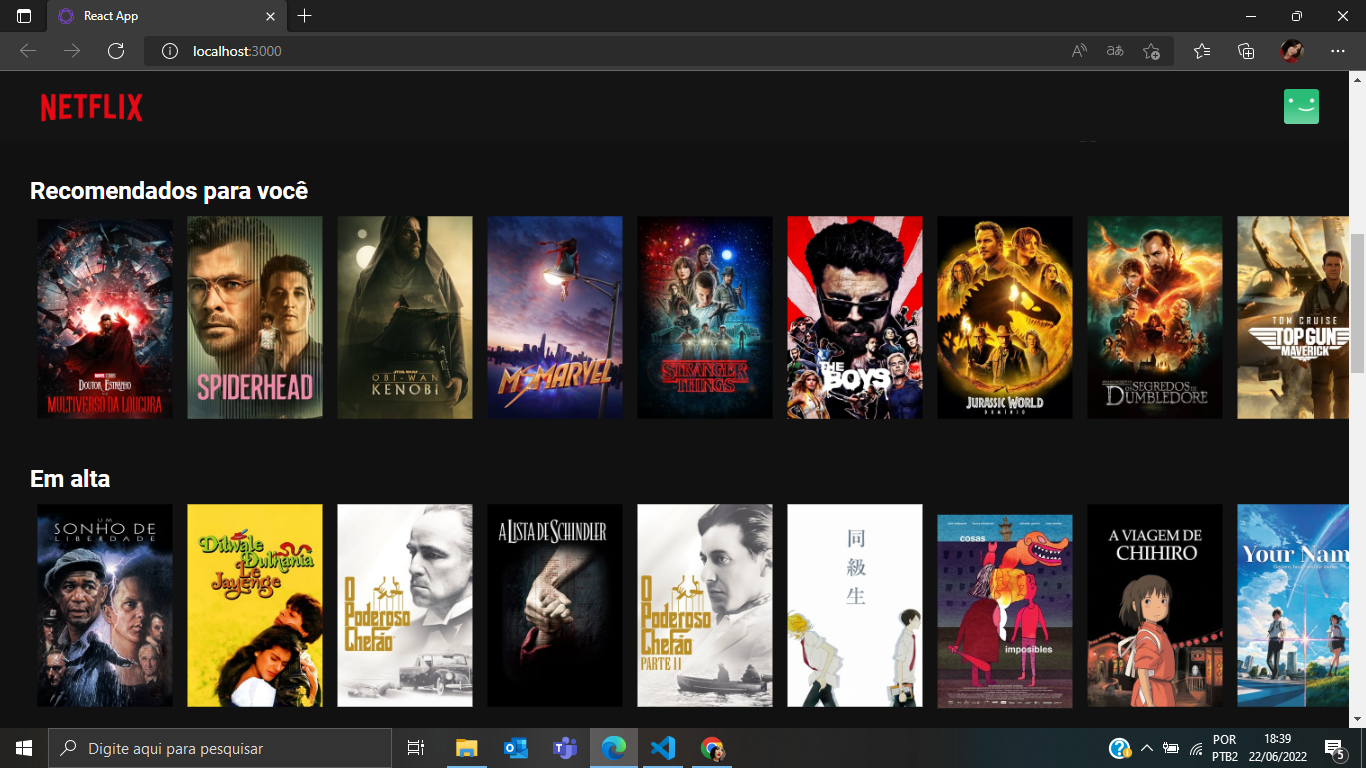
Task: Open the Edge settings ellipsis menu
Action: (x=1336, y=51)
